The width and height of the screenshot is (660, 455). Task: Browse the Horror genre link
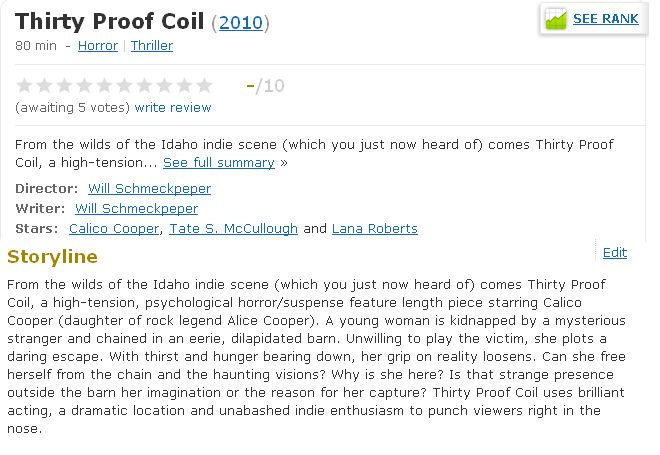click(98, 45)
